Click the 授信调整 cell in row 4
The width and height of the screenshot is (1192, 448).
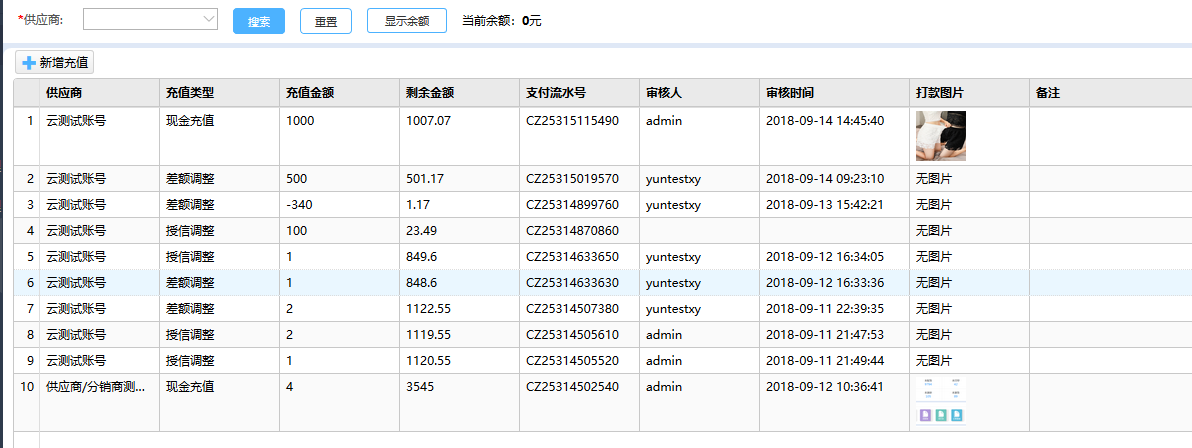[190, 231]
